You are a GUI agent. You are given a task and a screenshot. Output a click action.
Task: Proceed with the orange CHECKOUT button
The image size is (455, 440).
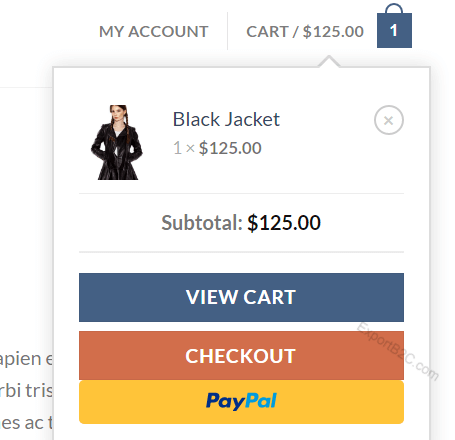(241, 355)
